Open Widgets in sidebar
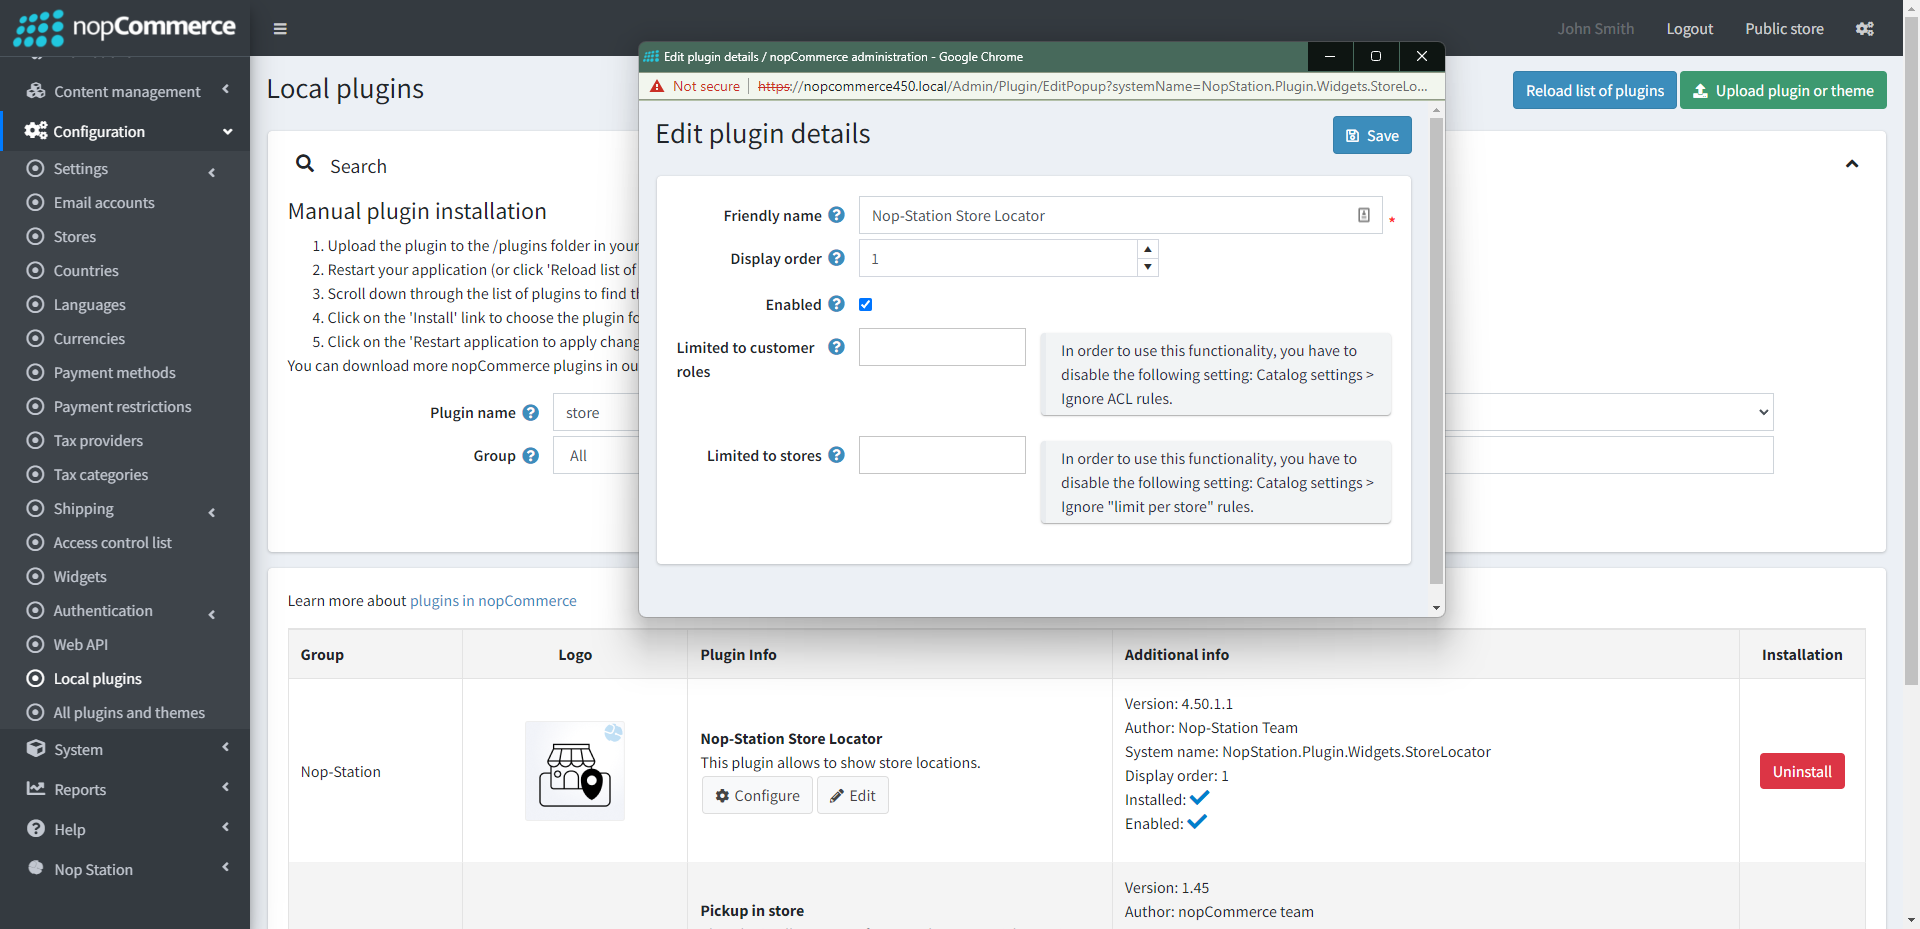 click(80, 577)
